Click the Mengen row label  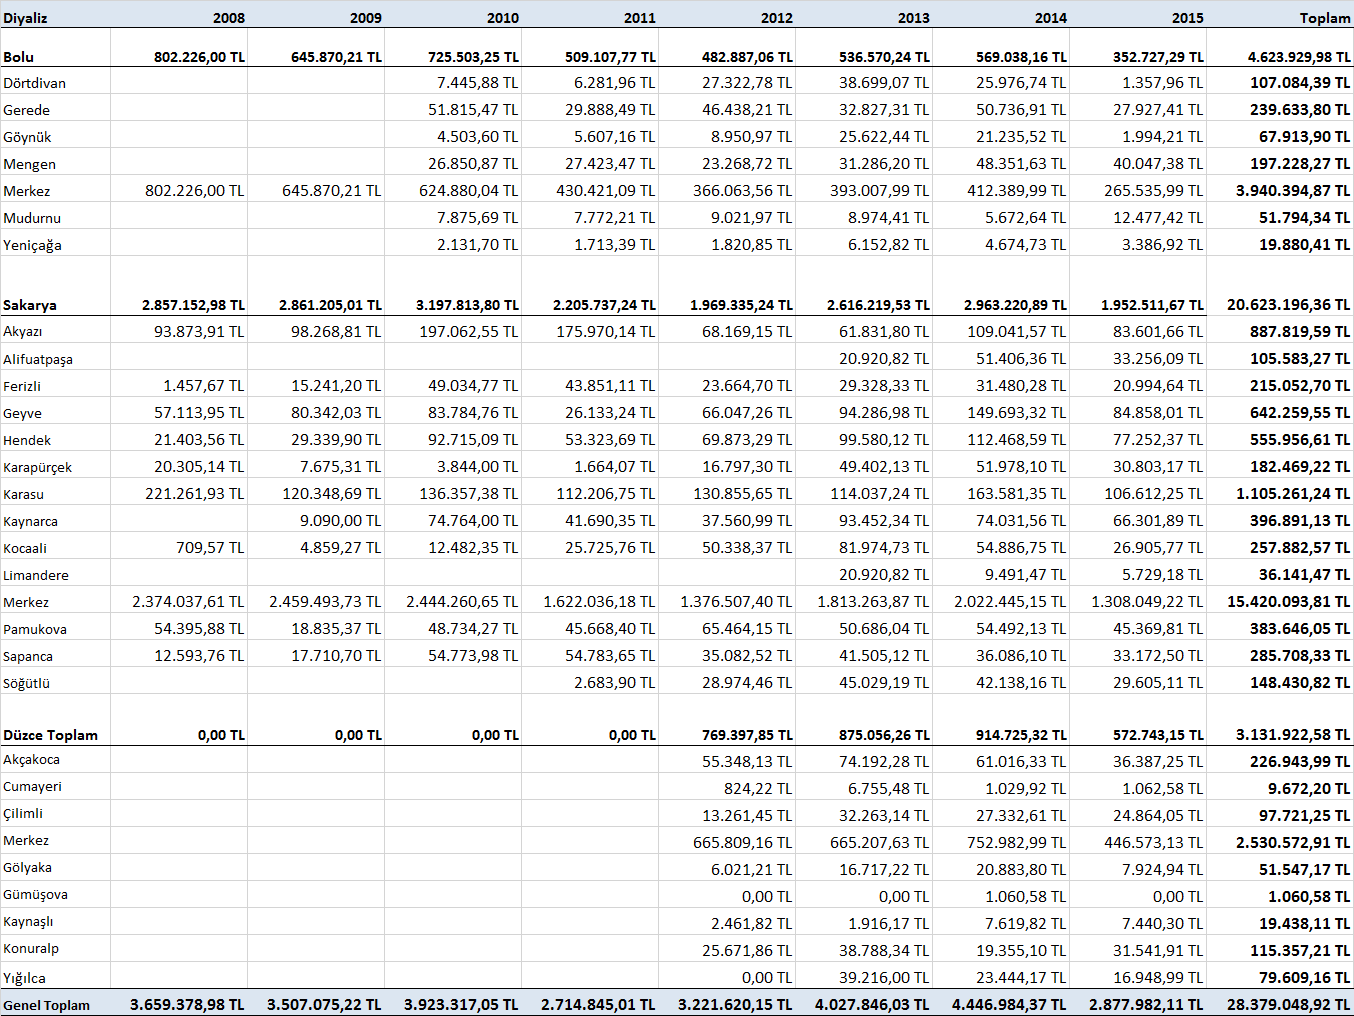[x=29, y=164]
